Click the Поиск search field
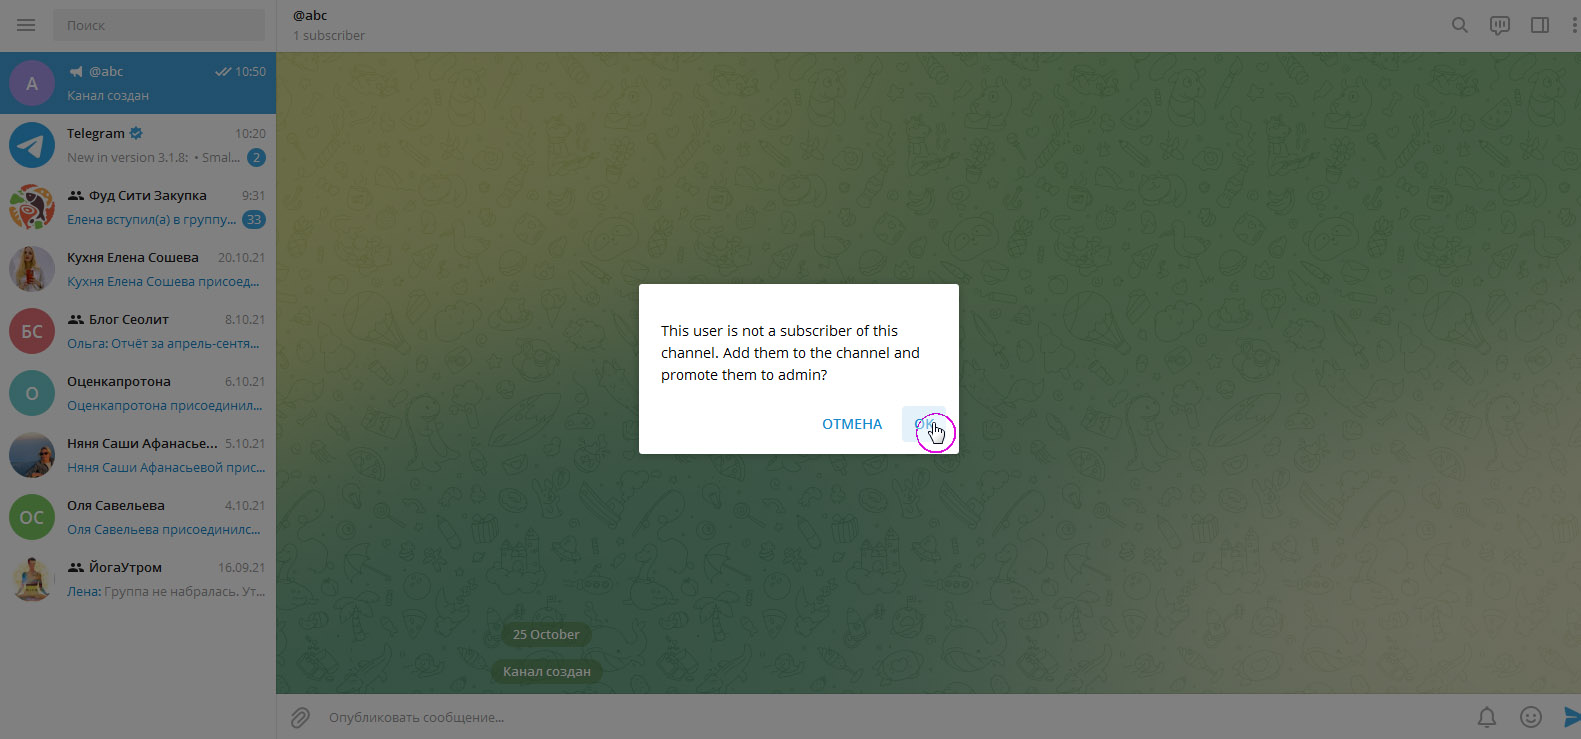This screenshot has height=739, width=1581. (160, 25)
